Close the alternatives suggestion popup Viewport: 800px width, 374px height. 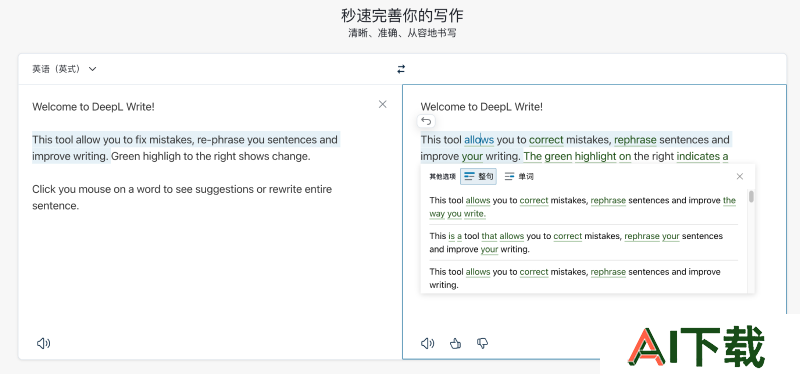[x=740, y=177]
